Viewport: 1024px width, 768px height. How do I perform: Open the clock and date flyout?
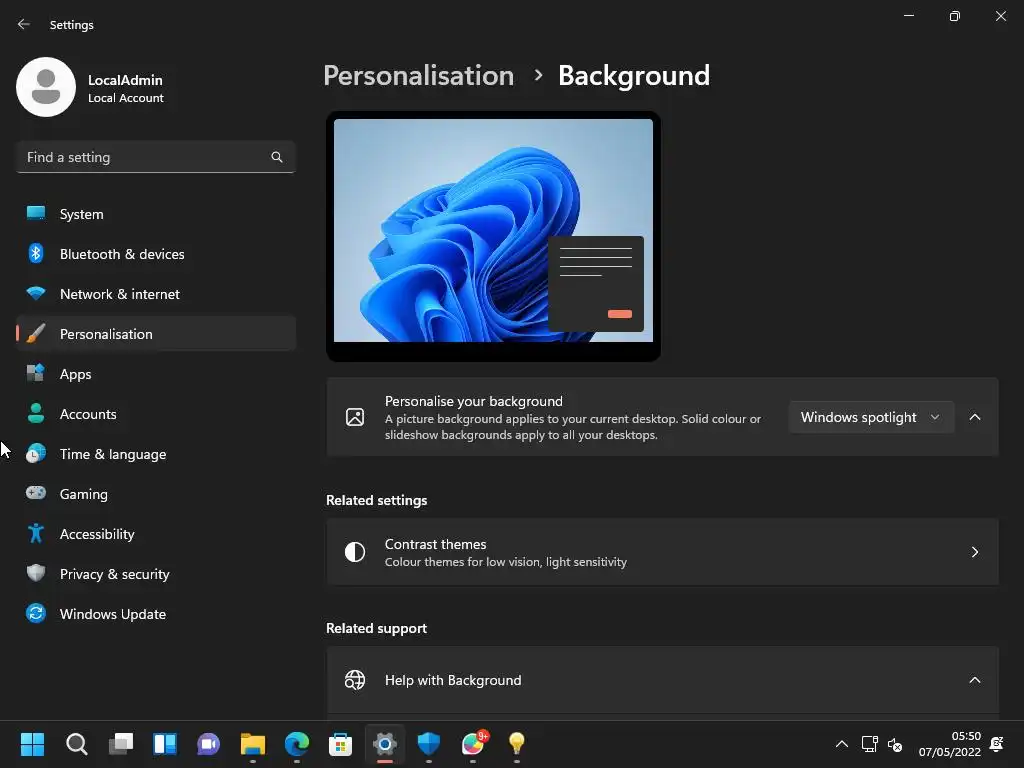point(949,744)
